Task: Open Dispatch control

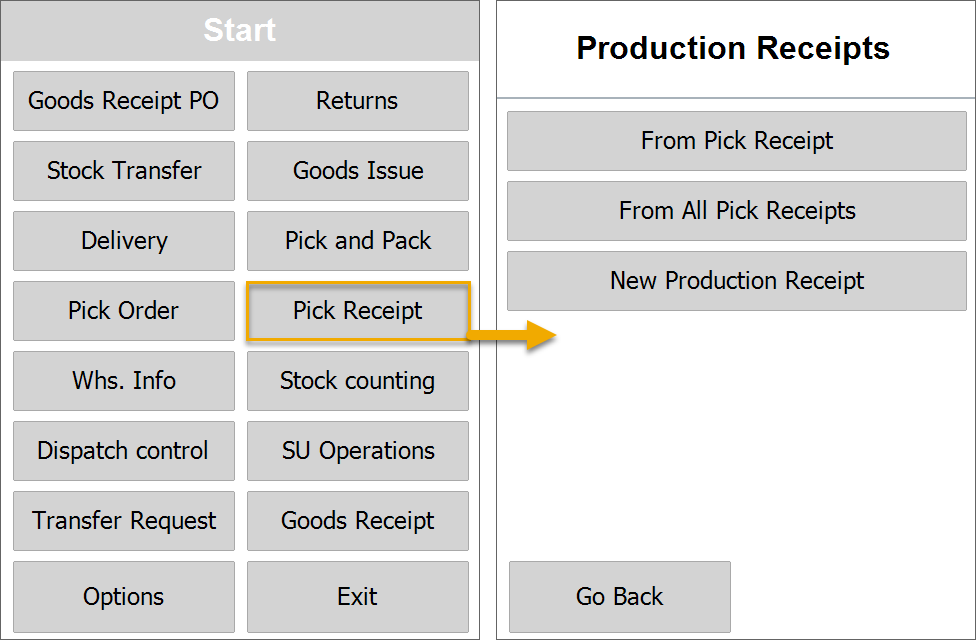Action: [x=123, y=451]
